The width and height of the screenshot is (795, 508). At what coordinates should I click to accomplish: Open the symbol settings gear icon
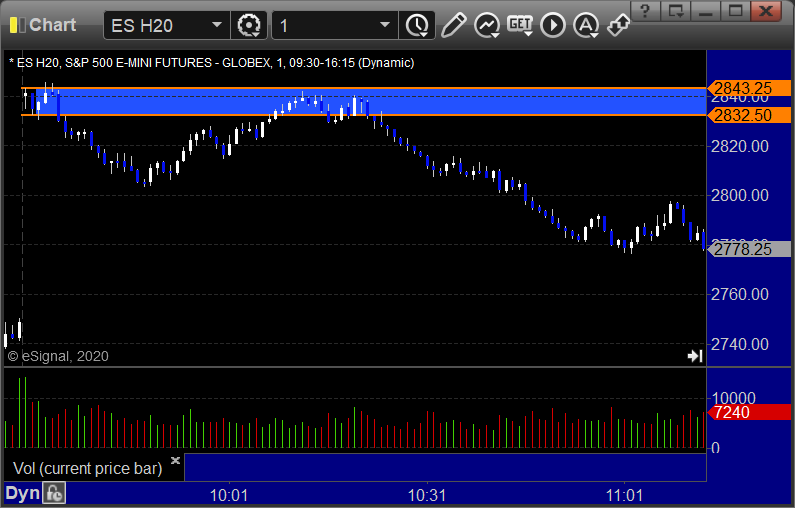249,25
